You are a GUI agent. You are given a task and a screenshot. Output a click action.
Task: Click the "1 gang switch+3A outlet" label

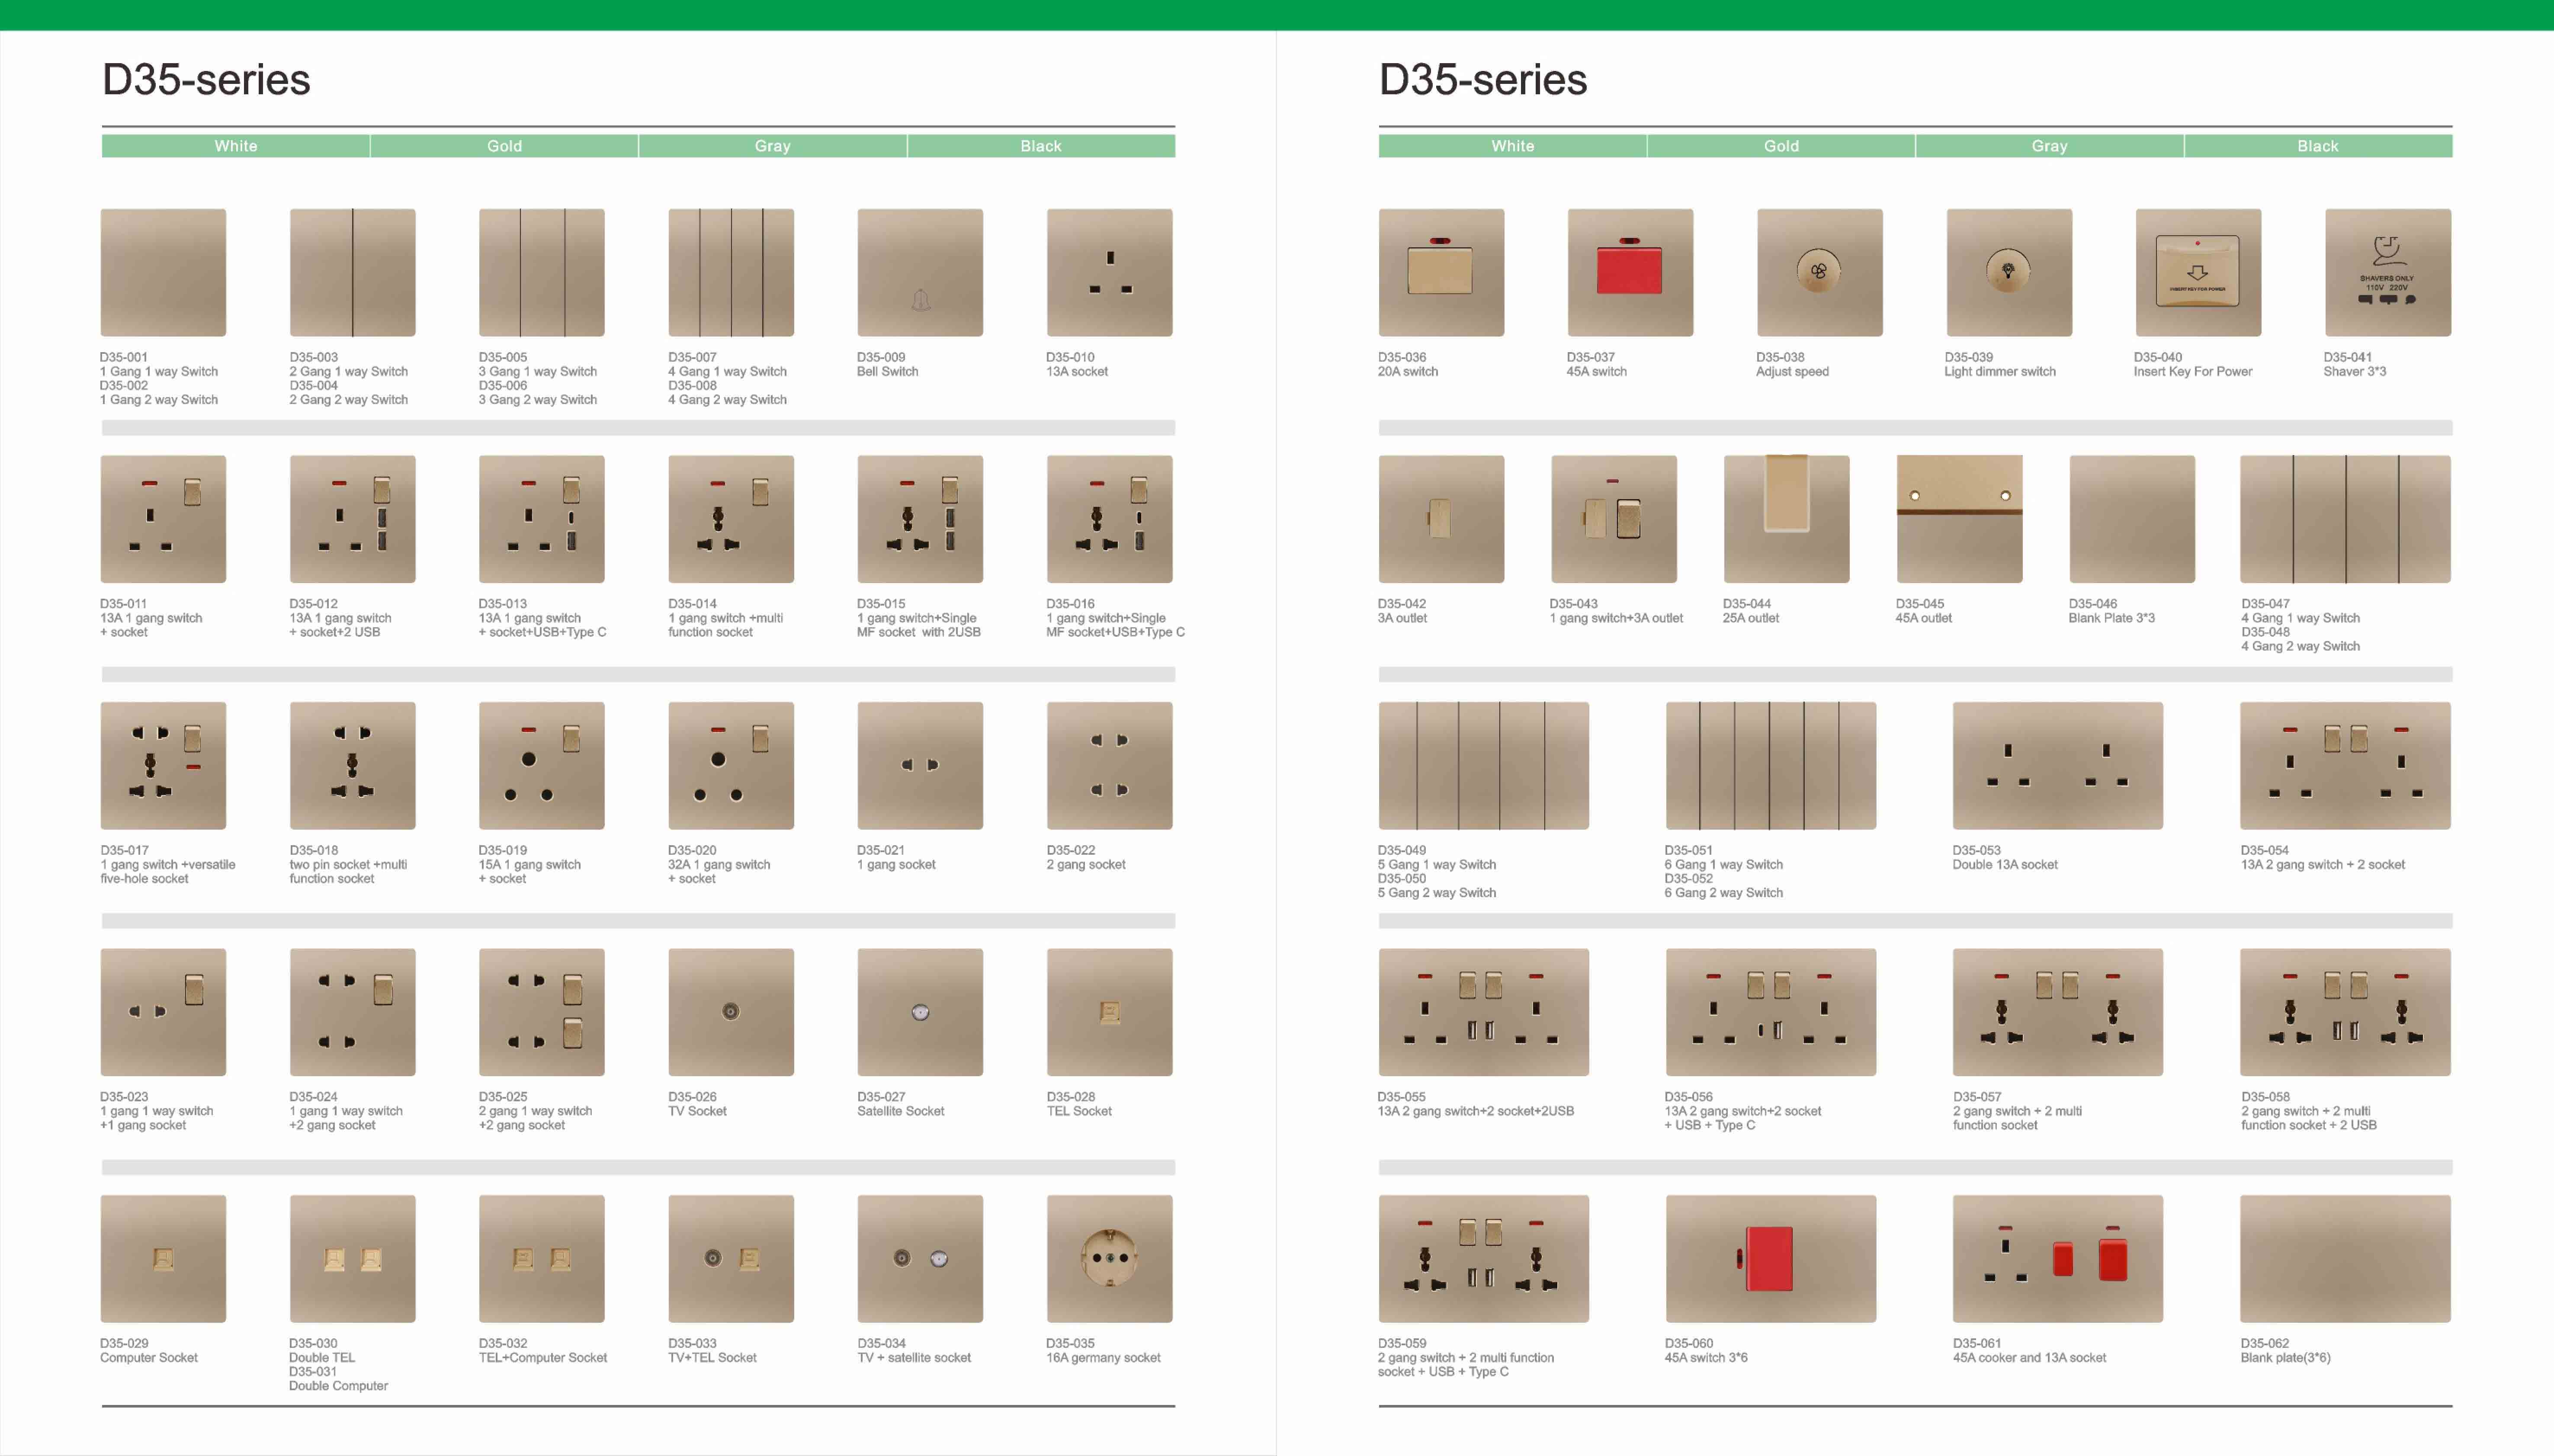1616,618
